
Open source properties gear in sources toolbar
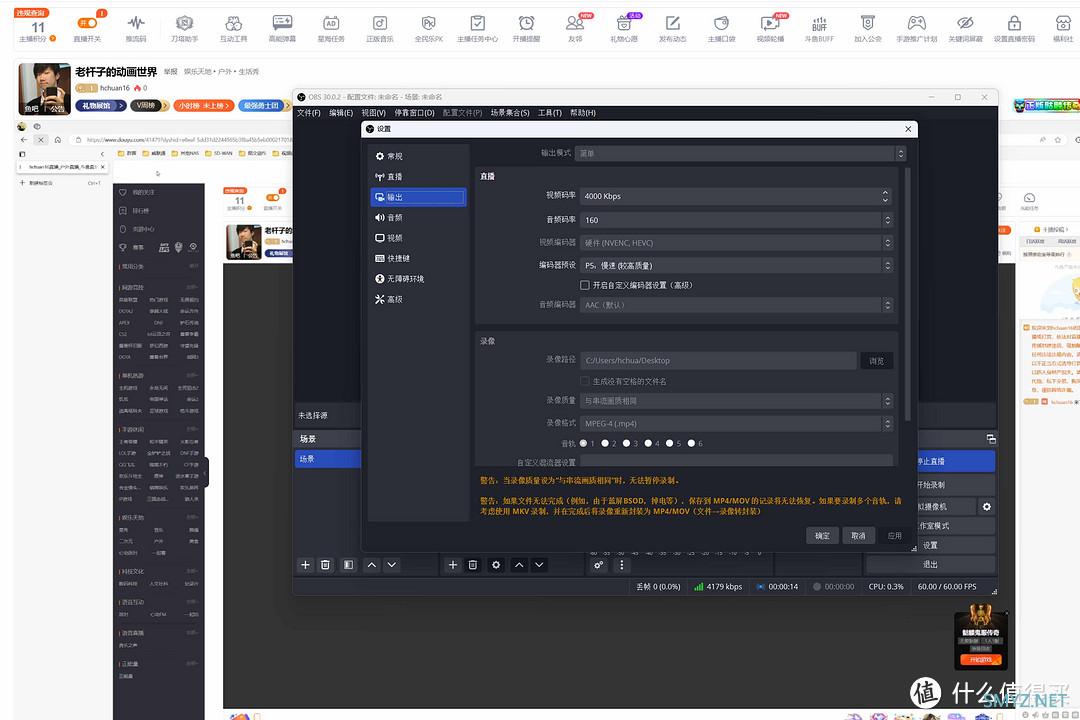click(496, 565)
